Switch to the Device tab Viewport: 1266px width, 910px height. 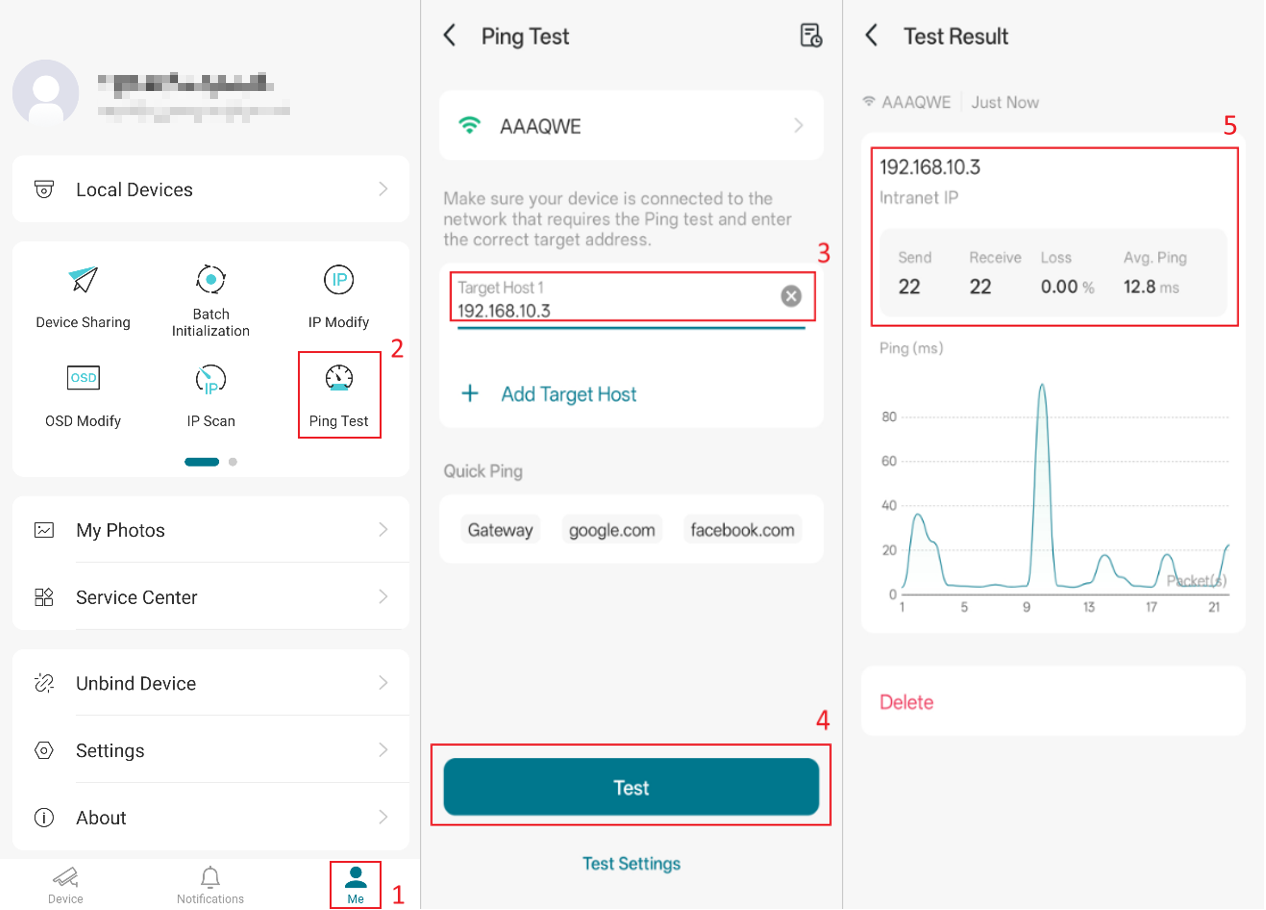click(66, 885)
